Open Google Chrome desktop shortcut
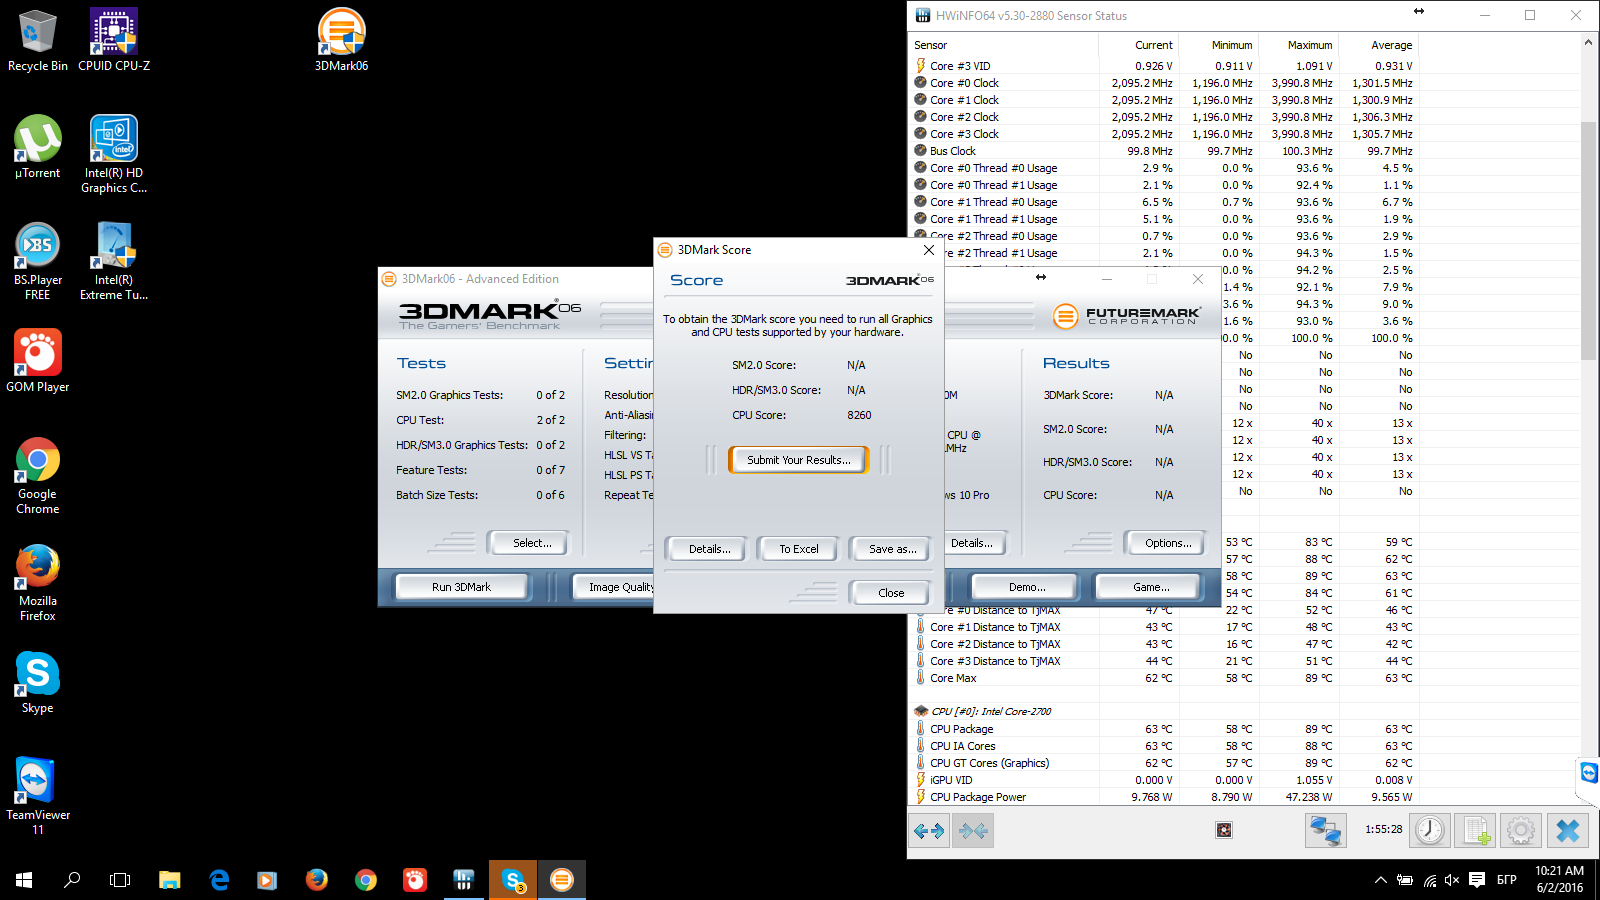 37,476
